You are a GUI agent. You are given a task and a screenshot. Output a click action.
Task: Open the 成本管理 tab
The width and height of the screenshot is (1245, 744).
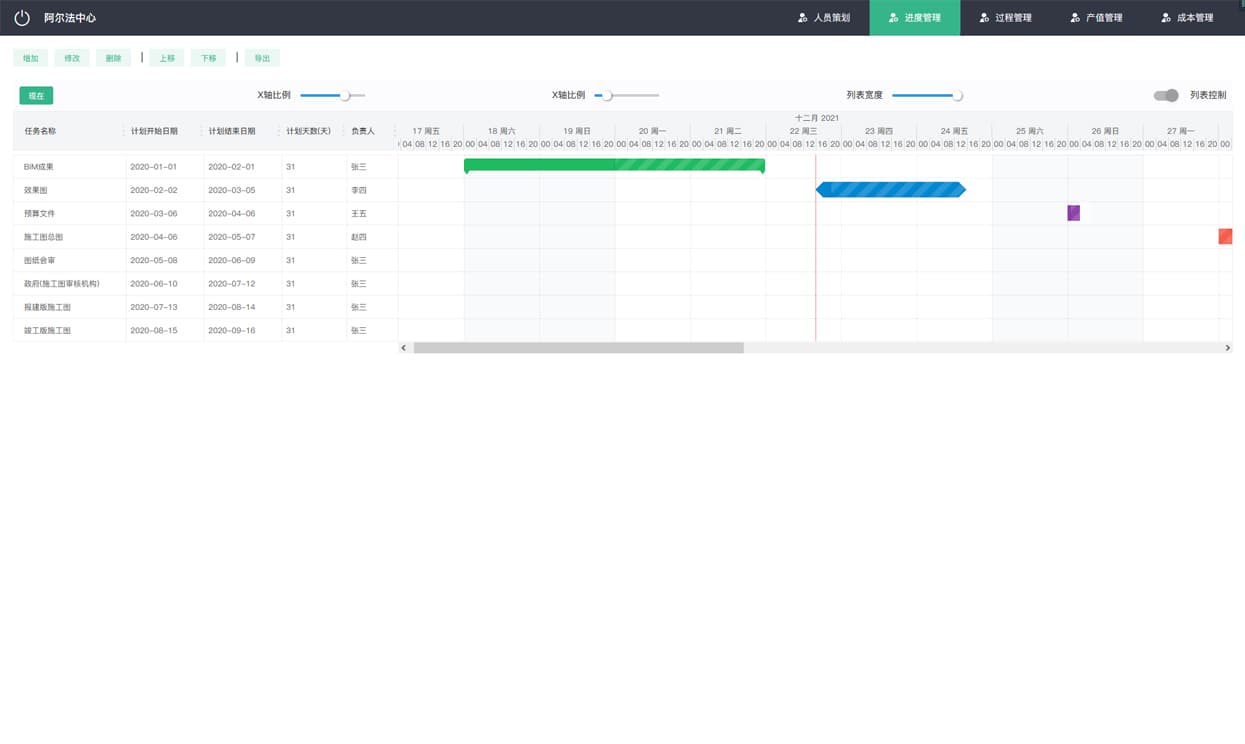click(x=1187, y=18)
